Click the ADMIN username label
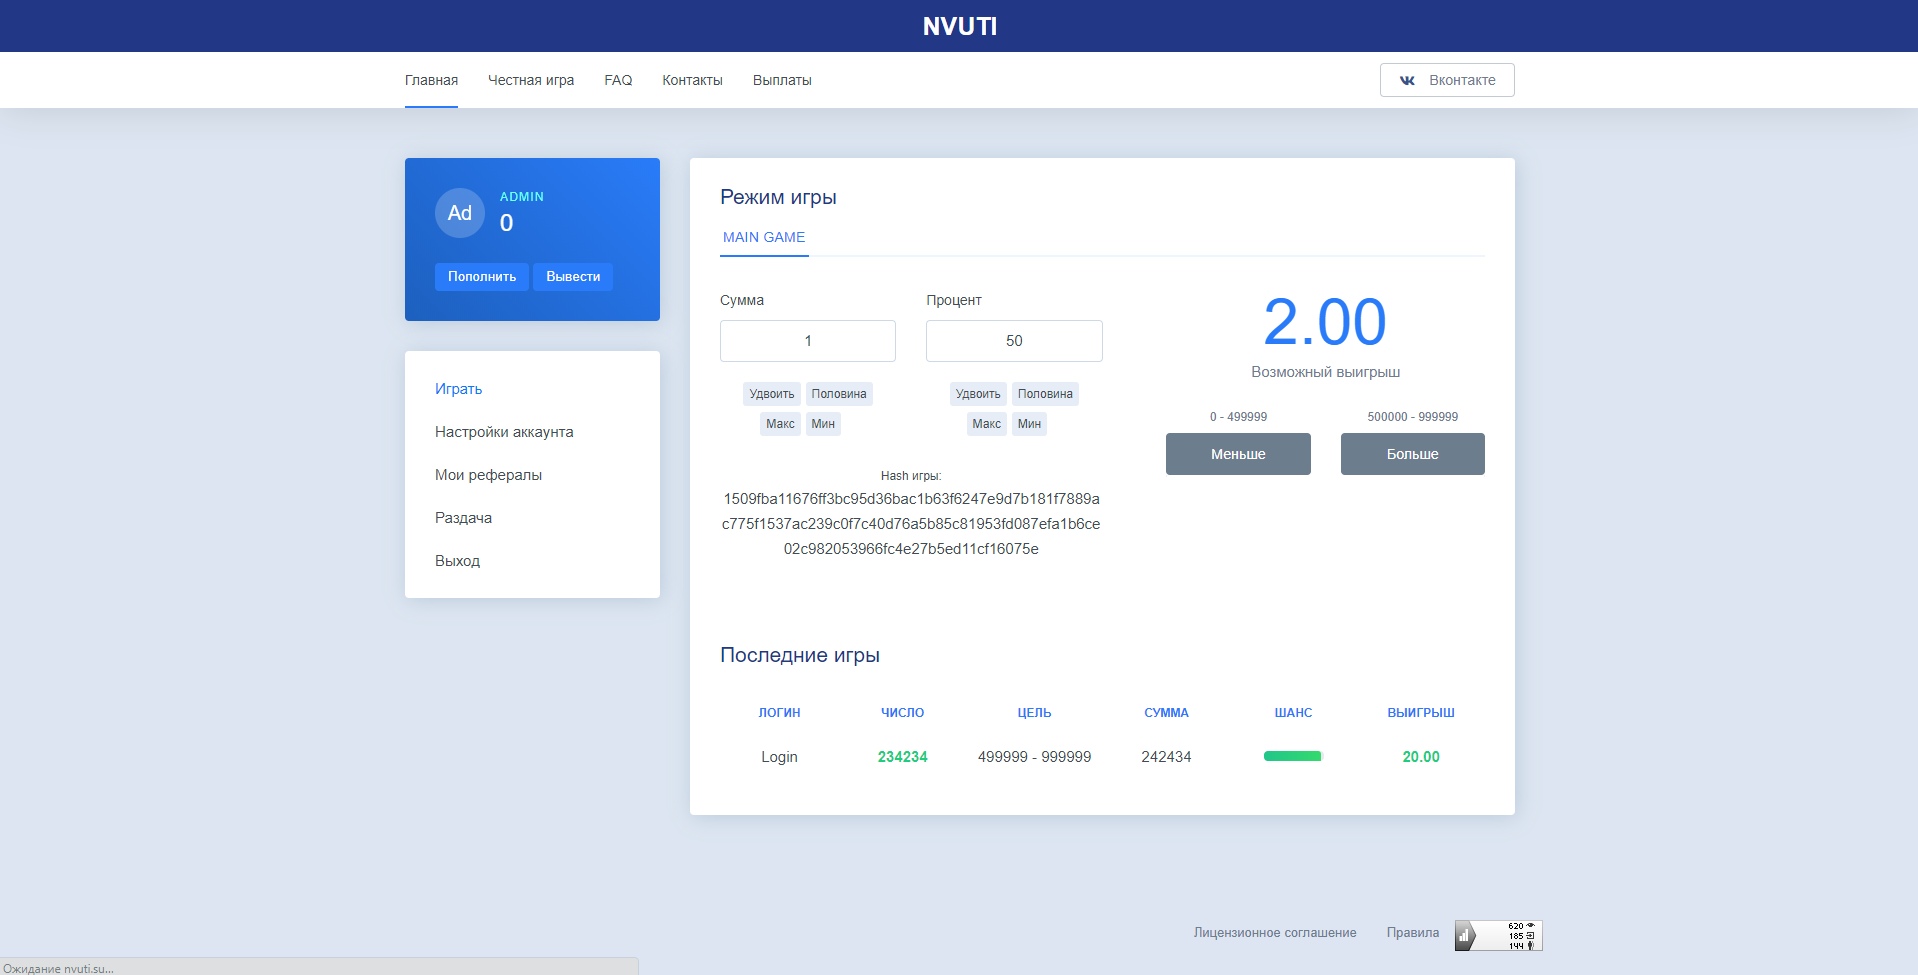Screen dimensions: 1918x975 pyautogui.click(x=522, y=197)
